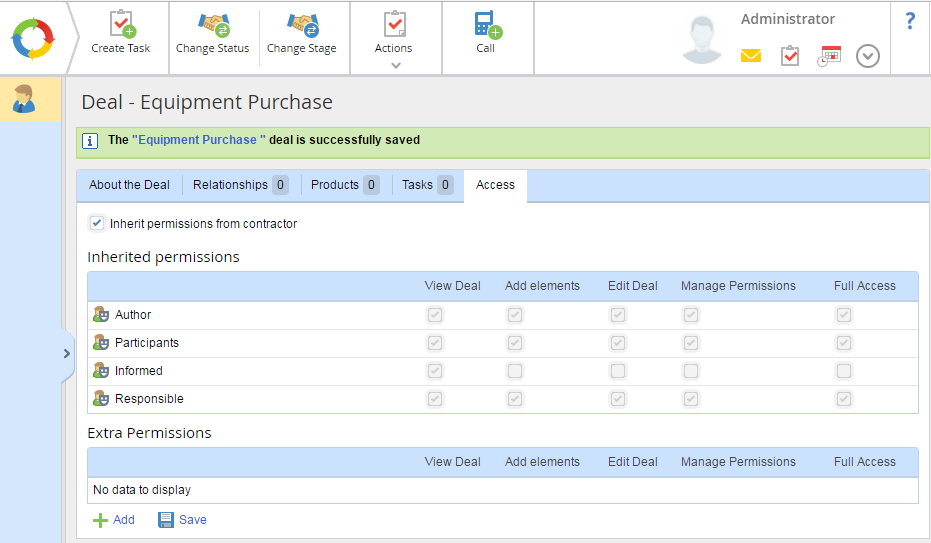Click the Administrator user name
931x543 pixels.
[x=787, y=19]
